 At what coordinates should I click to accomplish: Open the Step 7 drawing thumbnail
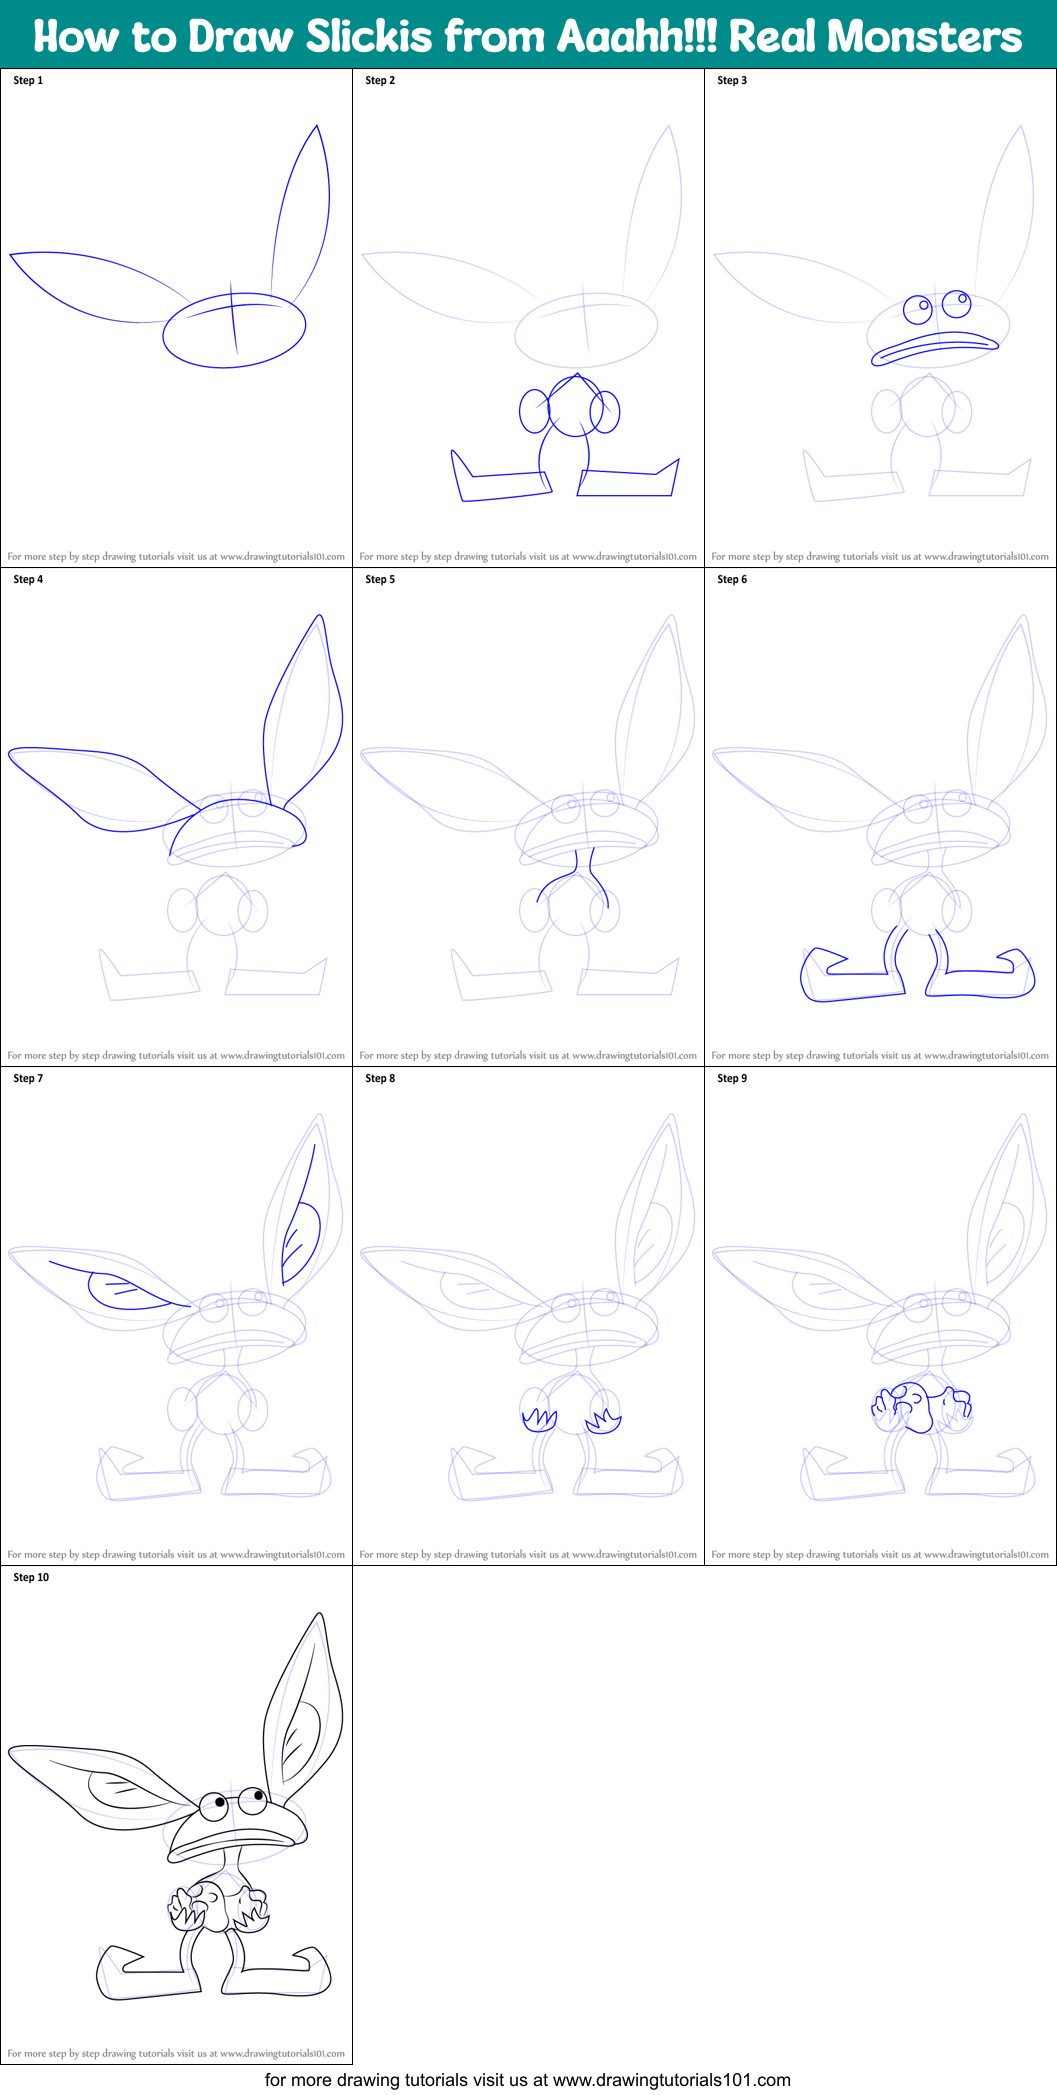(x=176, y=1316)
